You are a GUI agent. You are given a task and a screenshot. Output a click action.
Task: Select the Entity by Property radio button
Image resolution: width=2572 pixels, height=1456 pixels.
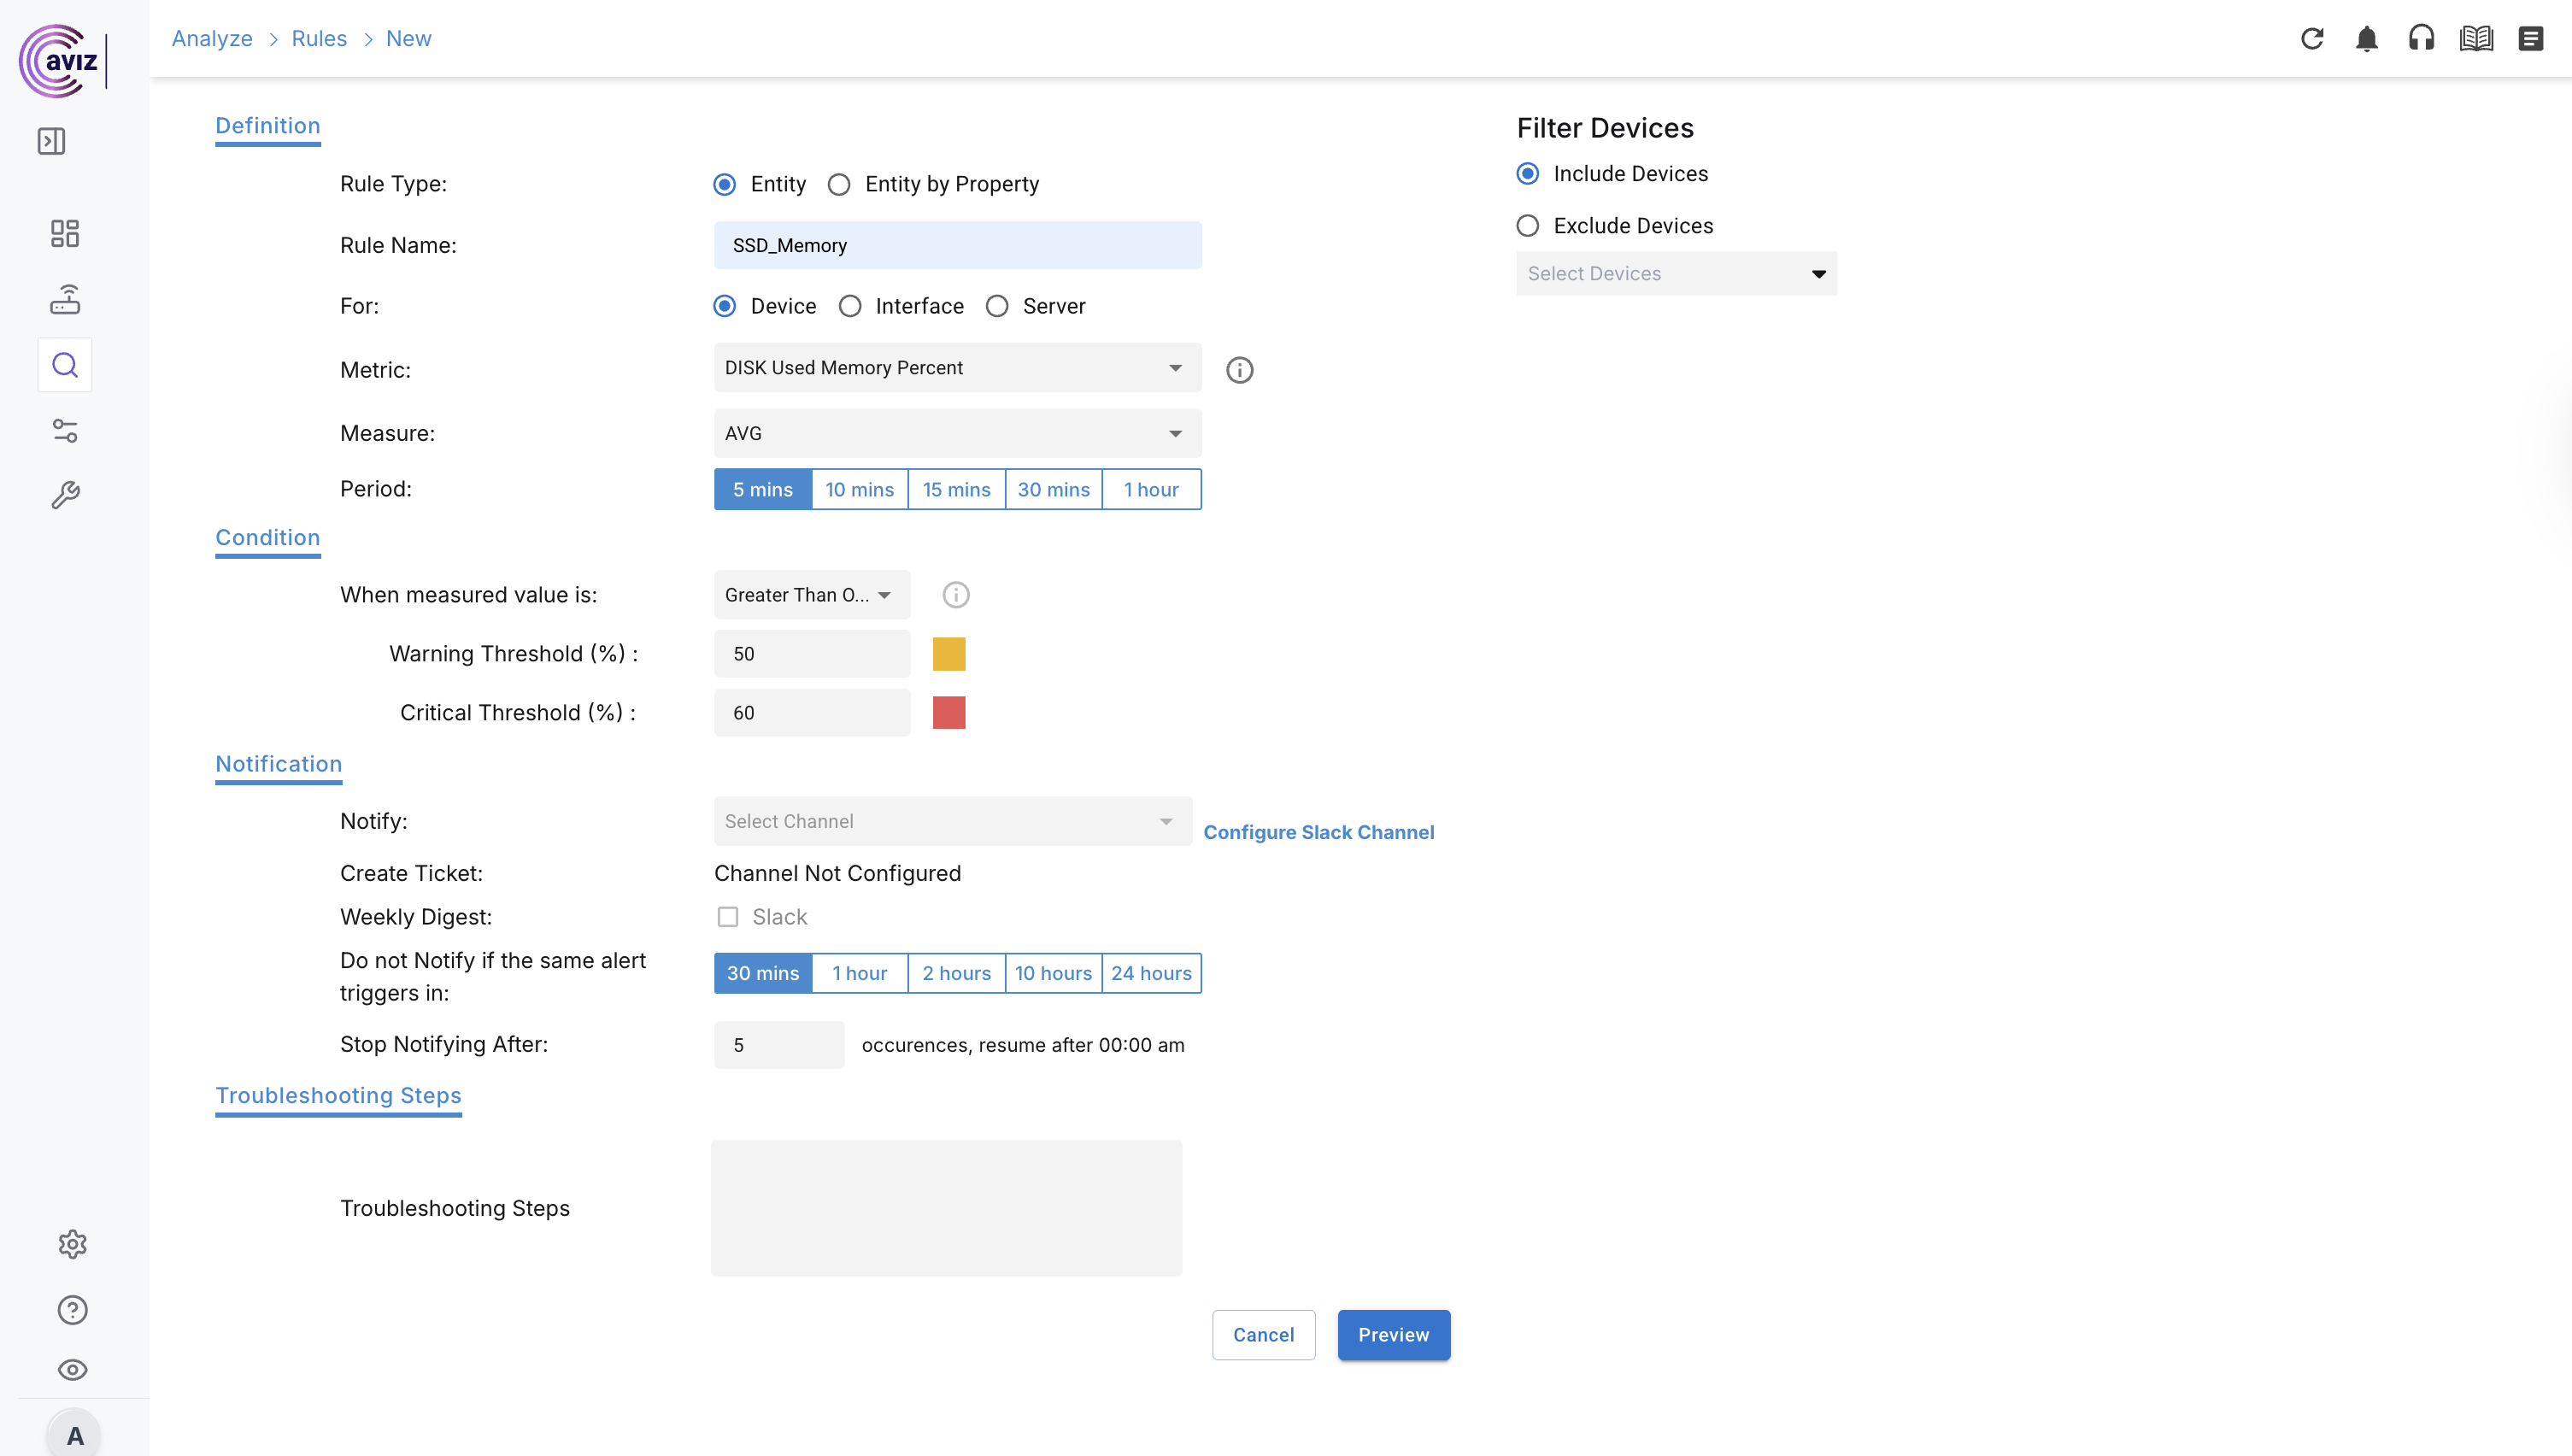click(839, 184)
